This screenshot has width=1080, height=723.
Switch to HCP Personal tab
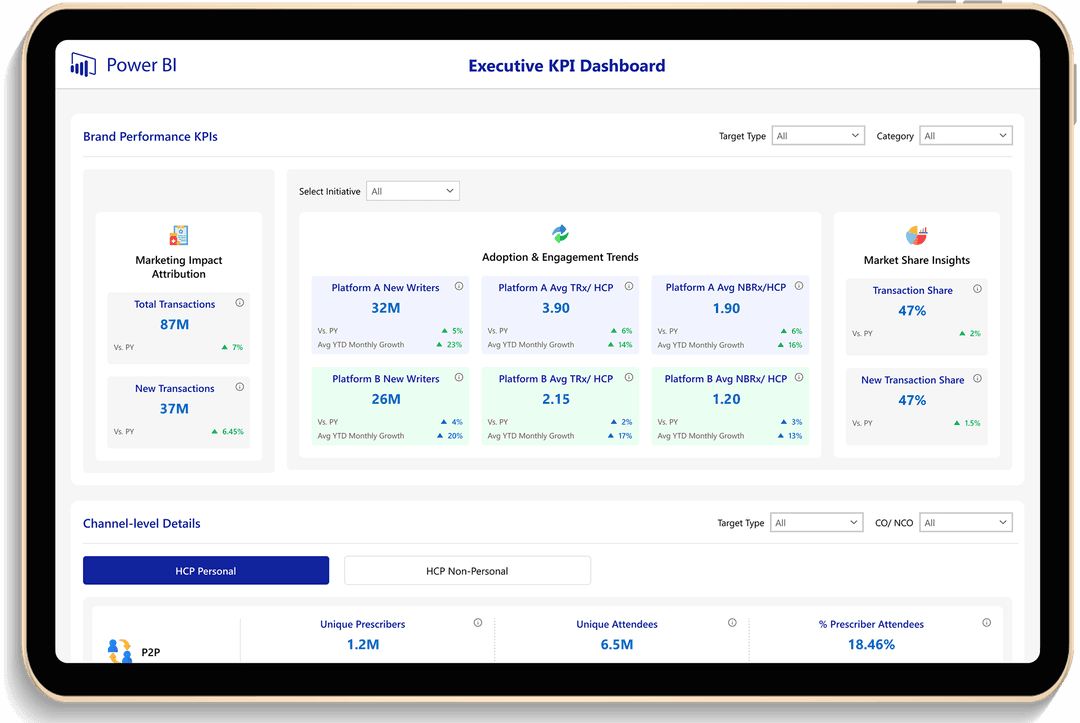pos(206,571)
